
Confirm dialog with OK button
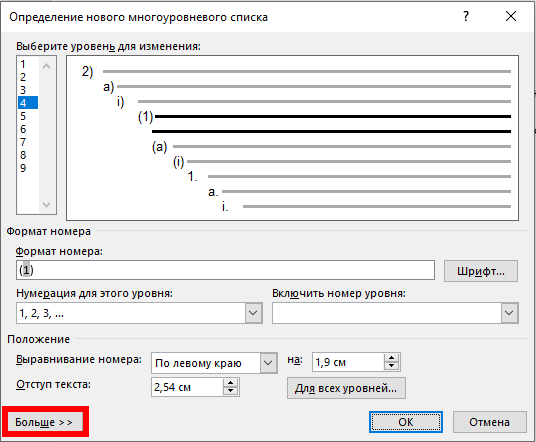tap(406, 422)
